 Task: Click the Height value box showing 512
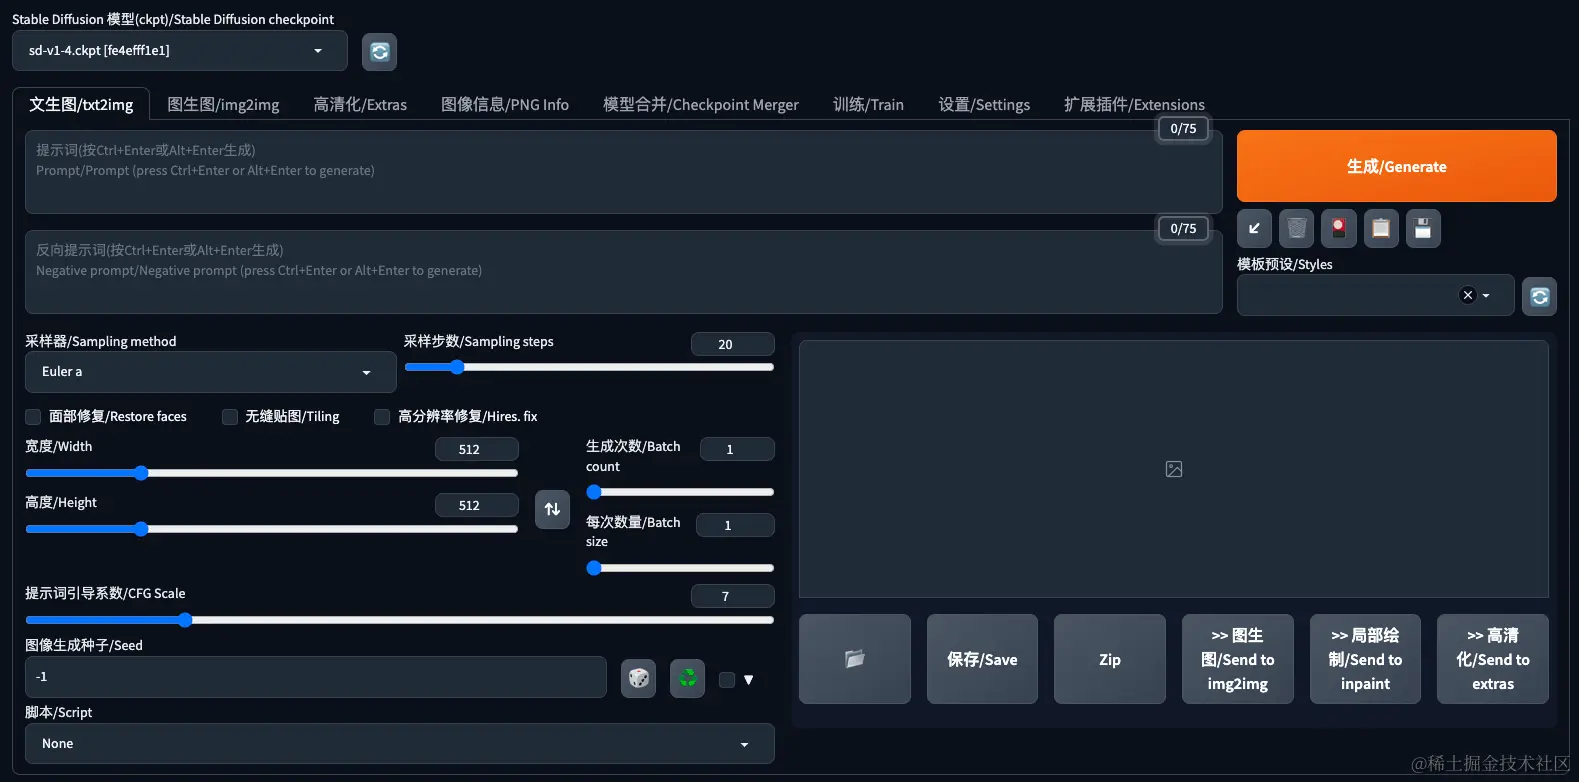(x=477, y=505)
